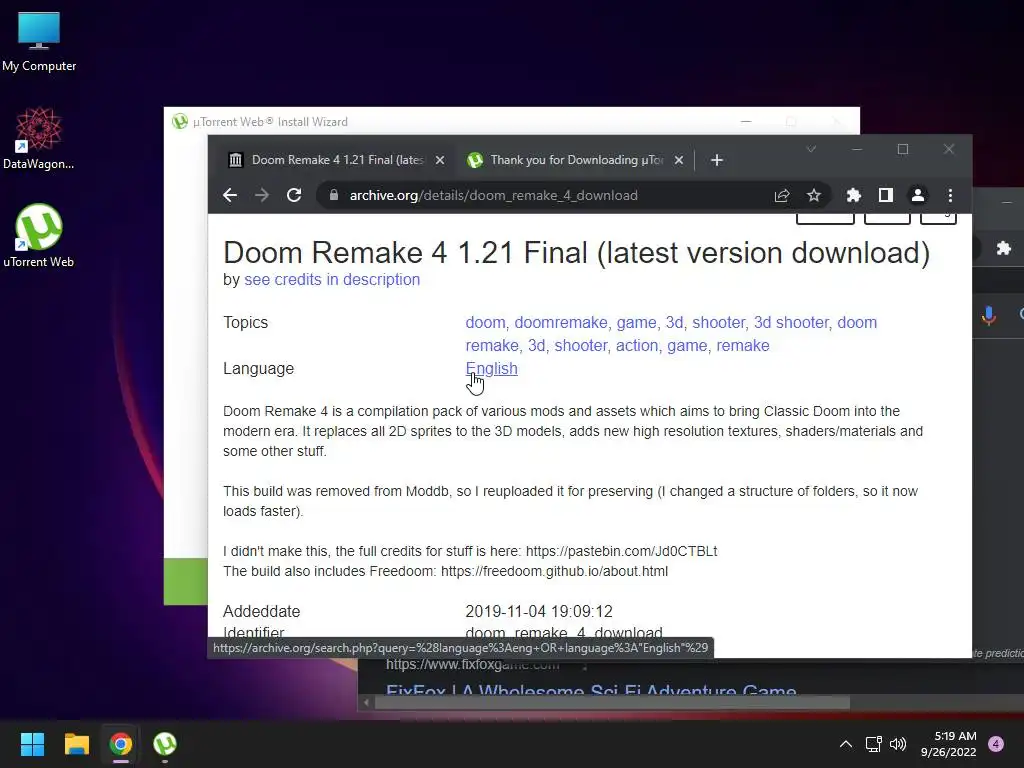Image resolution: width=1024 pixels, height=768 pixels.
Task: Open the doomremake topic link
Action: [x=561, y=323]
